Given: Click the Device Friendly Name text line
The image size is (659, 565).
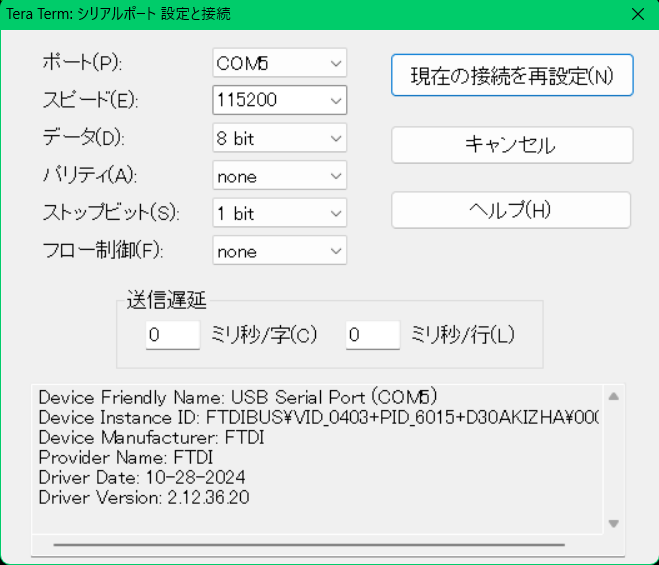Looking at the screenshot, I should (x=238, y=397).
